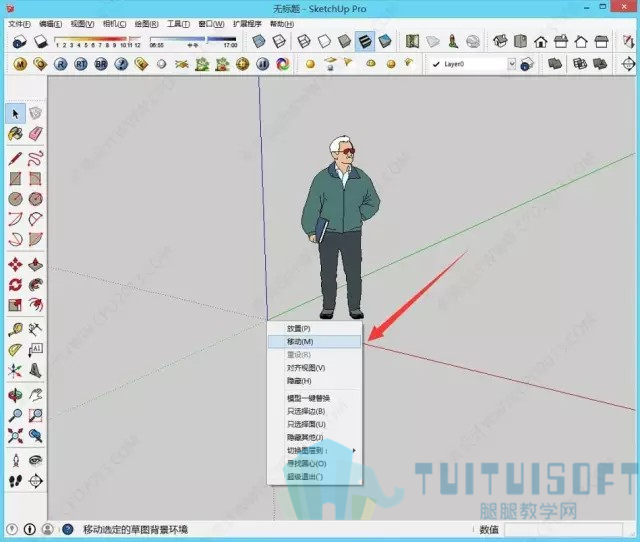Toggle shadows display on or off
The height and width of the screenshot is (542, 640).
coord(40,41)
